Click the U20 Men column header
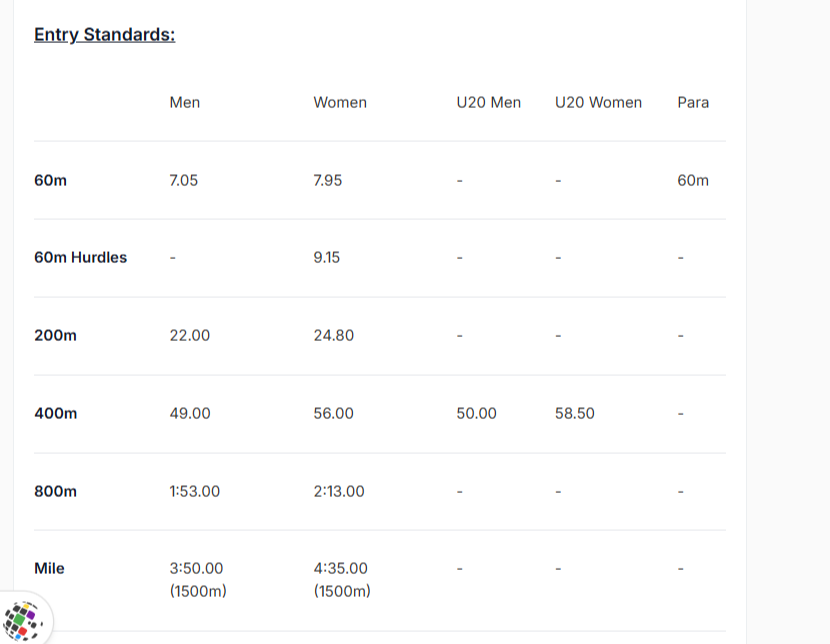The image size is (830, 644). pos(488,102)
